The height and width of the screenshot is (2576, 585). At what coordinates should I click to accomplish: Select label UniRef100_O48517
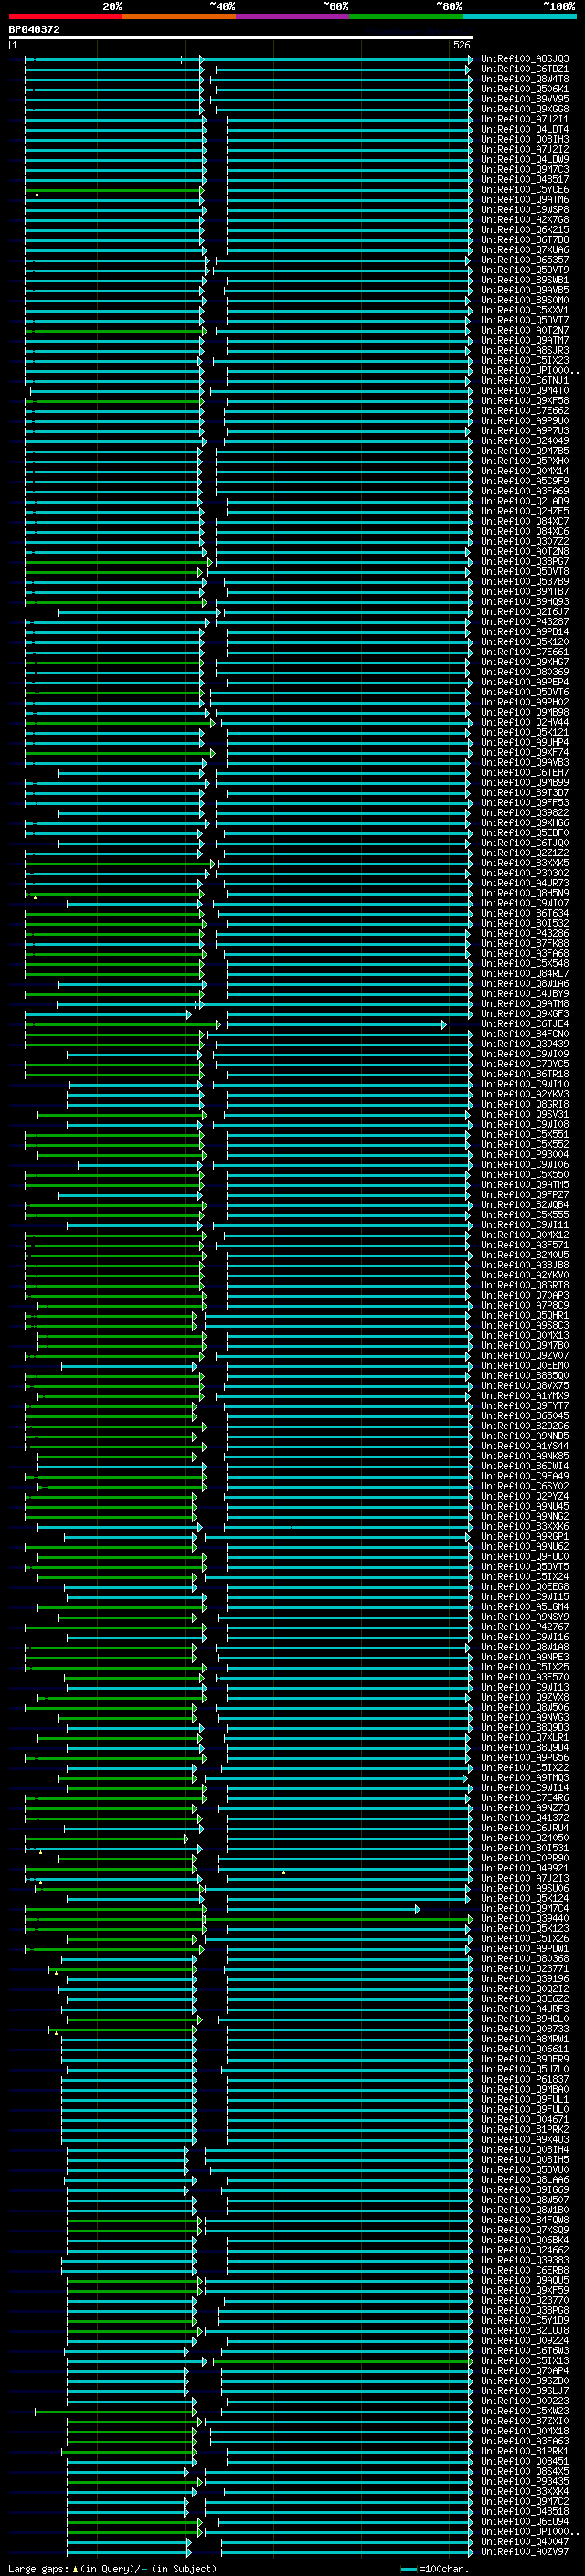pyautogui.click(x=525, y=179)
